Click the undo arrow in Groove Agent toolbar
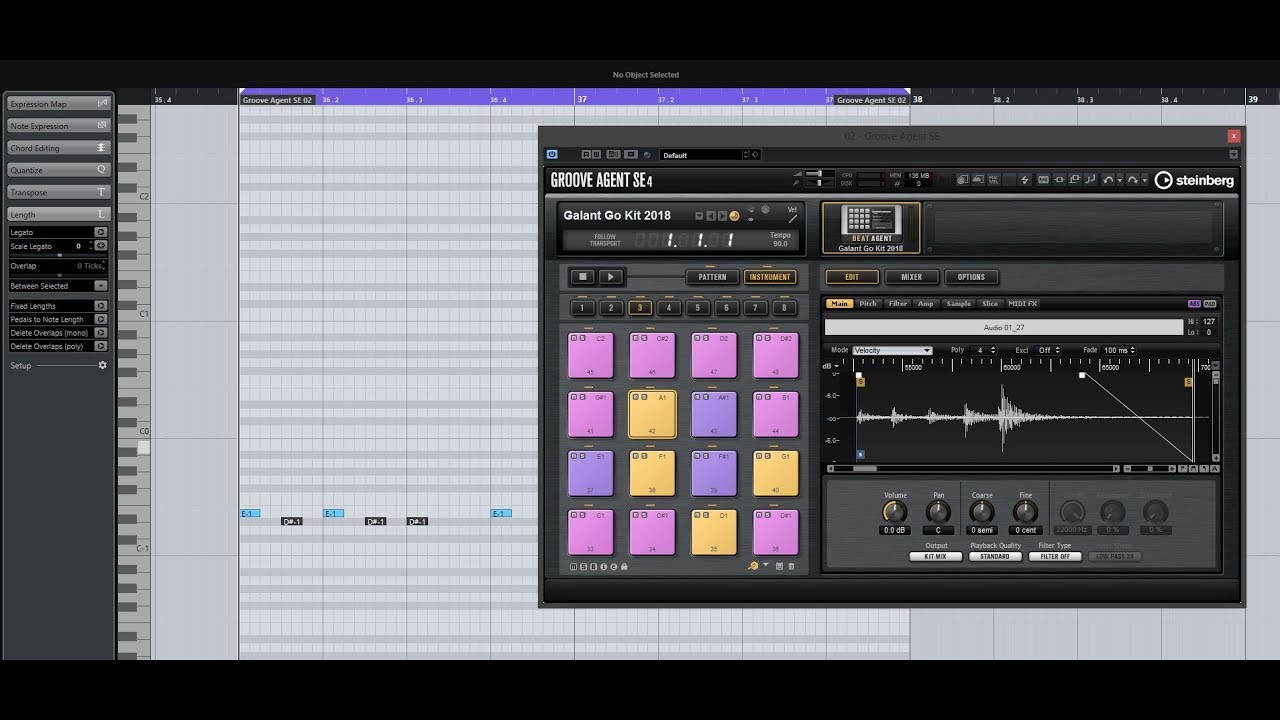The image size is (1280, 720). tap(1108, 180)
